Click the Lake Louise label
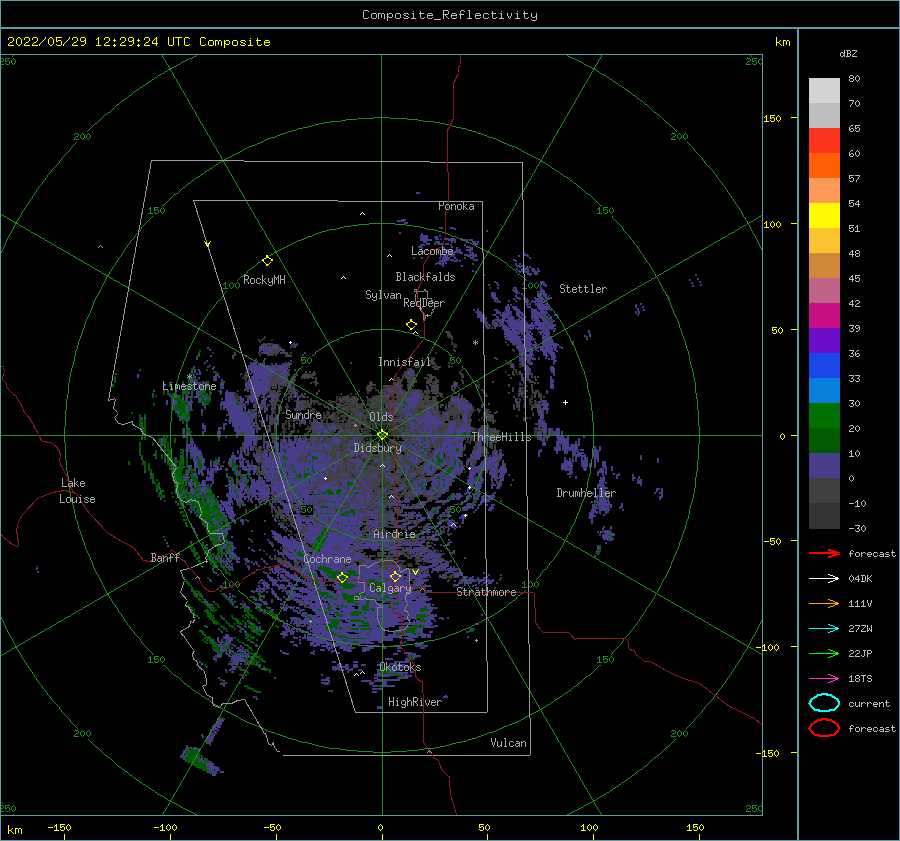900x841 pixels. 77,491
